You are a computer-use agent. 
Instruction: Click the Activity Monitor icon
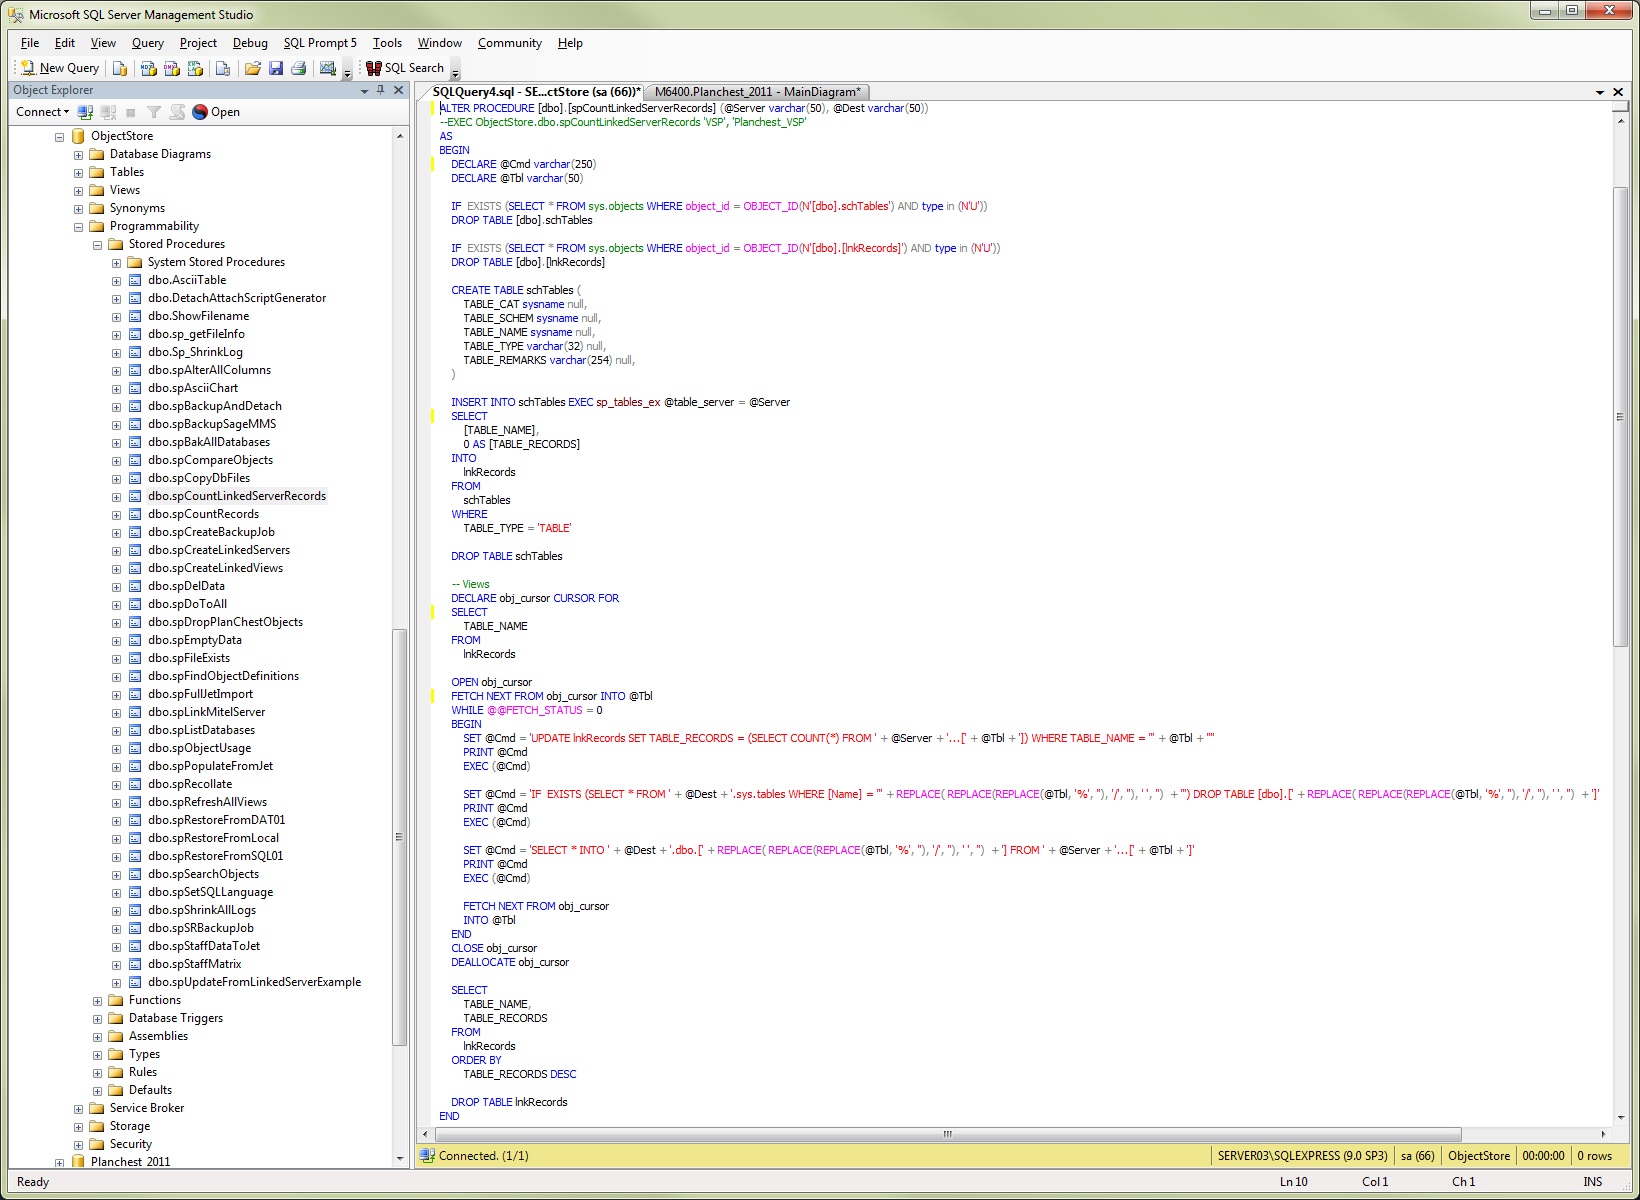[327, 68]
